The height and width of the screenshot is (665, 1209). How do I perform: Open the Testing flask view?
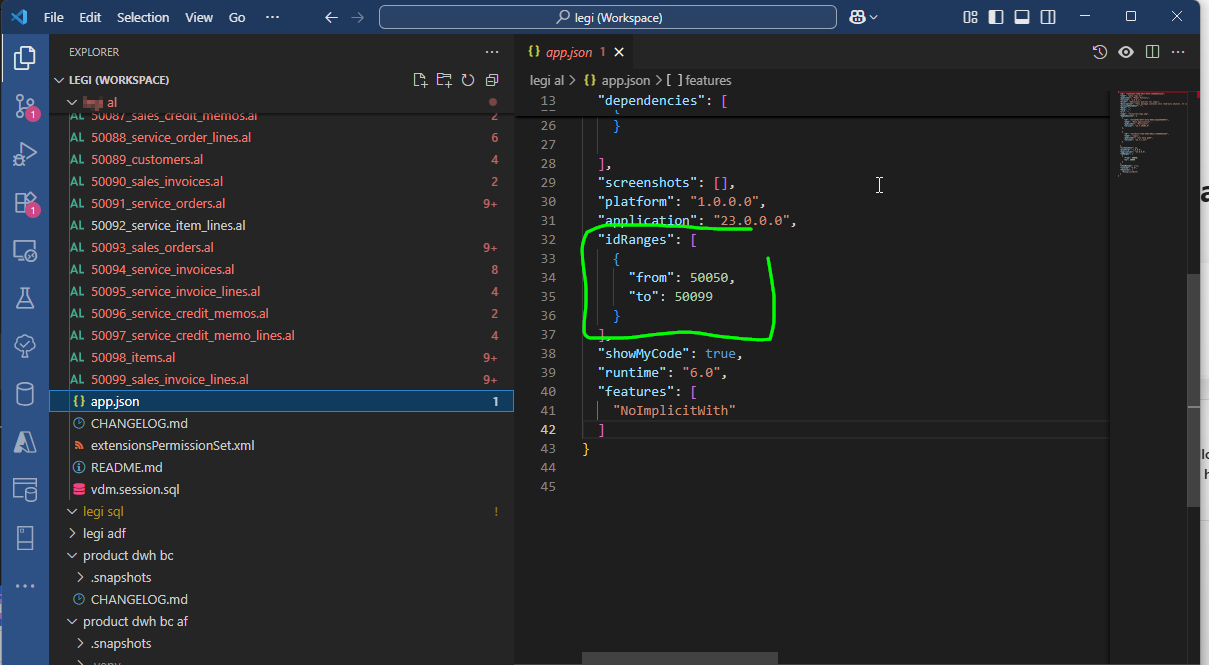pos(25,298)
